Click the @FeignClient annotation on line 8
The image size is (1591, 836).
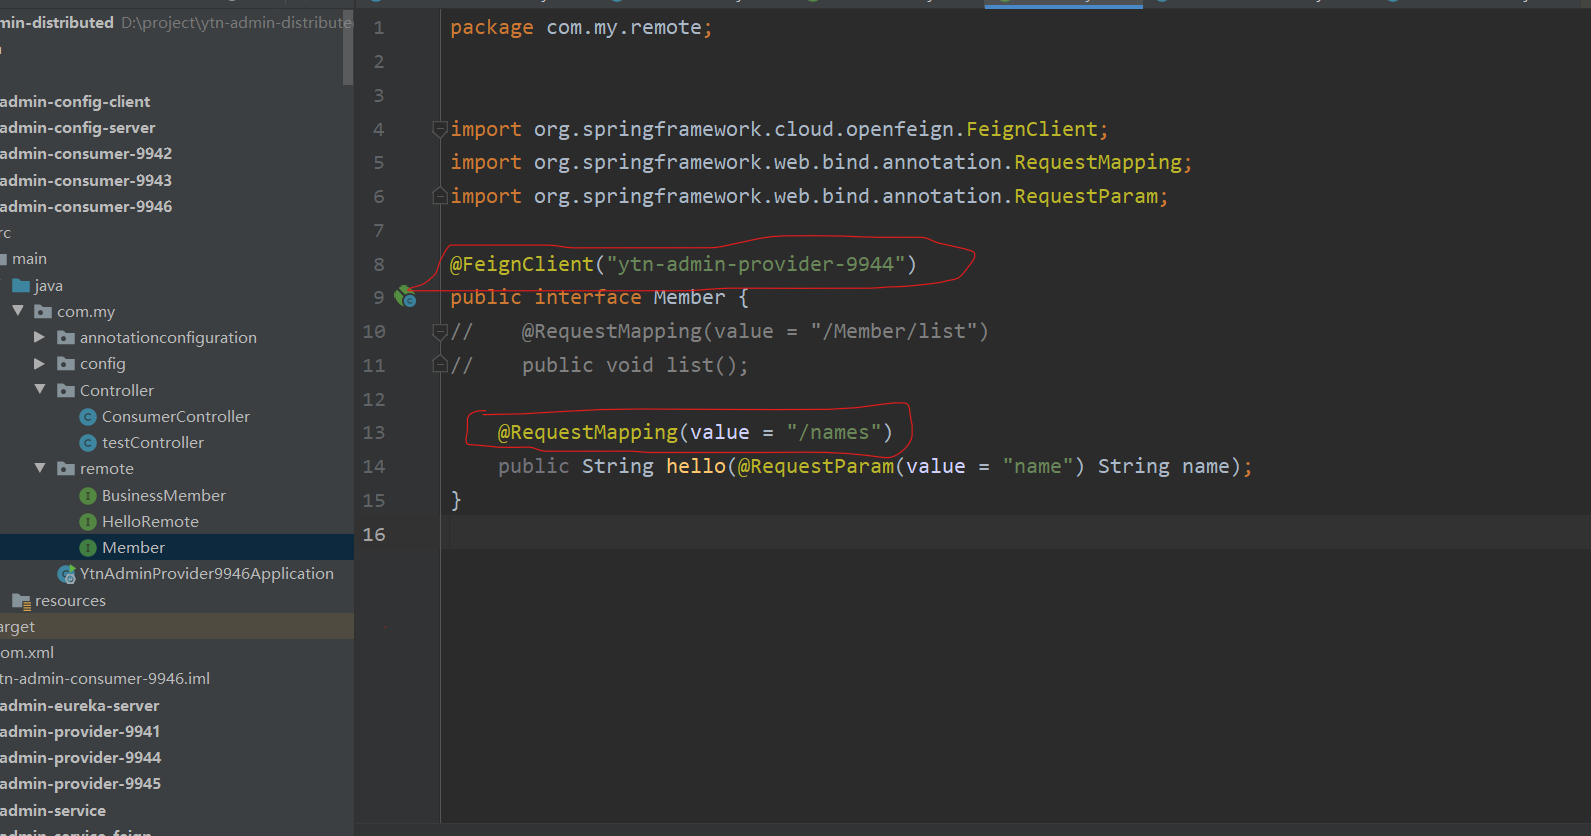pos(522,264)
